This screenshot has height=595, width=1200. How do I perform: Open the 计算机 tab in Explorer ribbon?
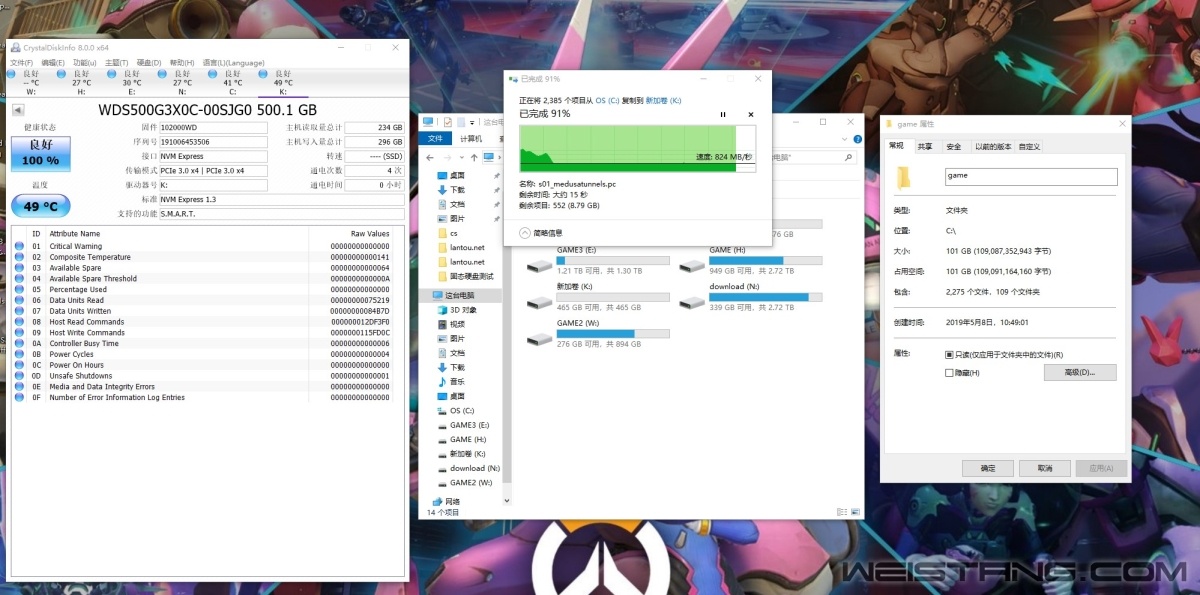tap(471, 139)
